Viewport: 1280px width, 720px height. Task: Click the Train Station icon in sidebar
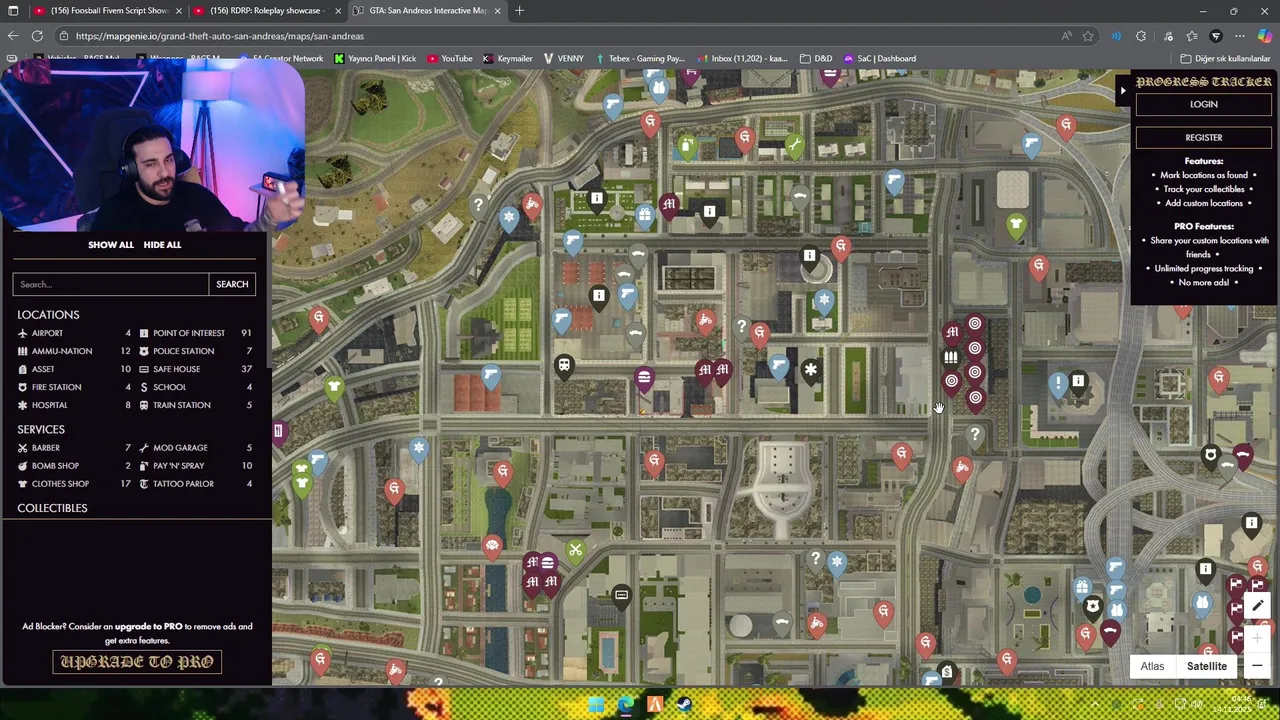(x=144, y=405)
